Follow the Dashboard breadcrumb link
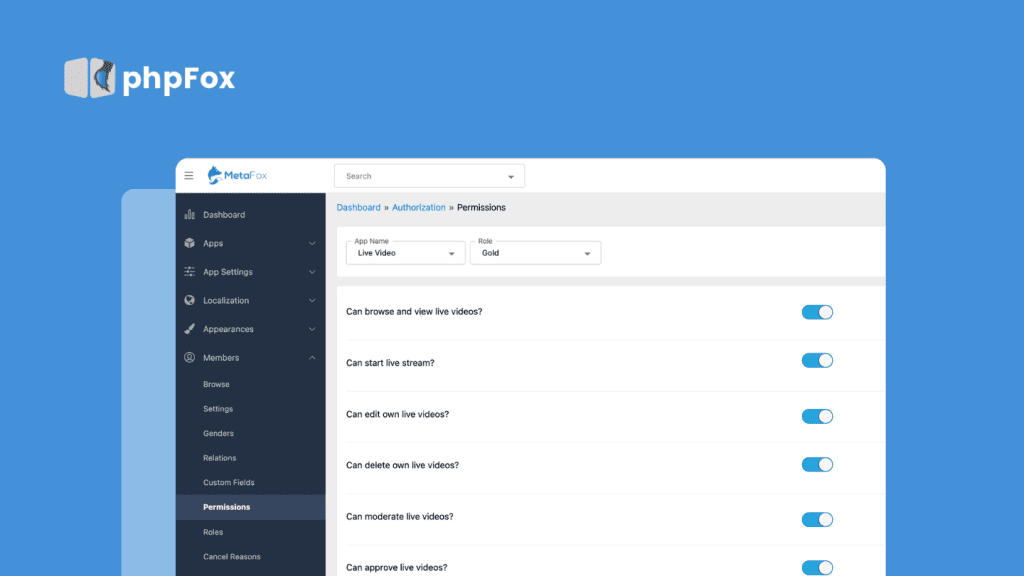 358,208
